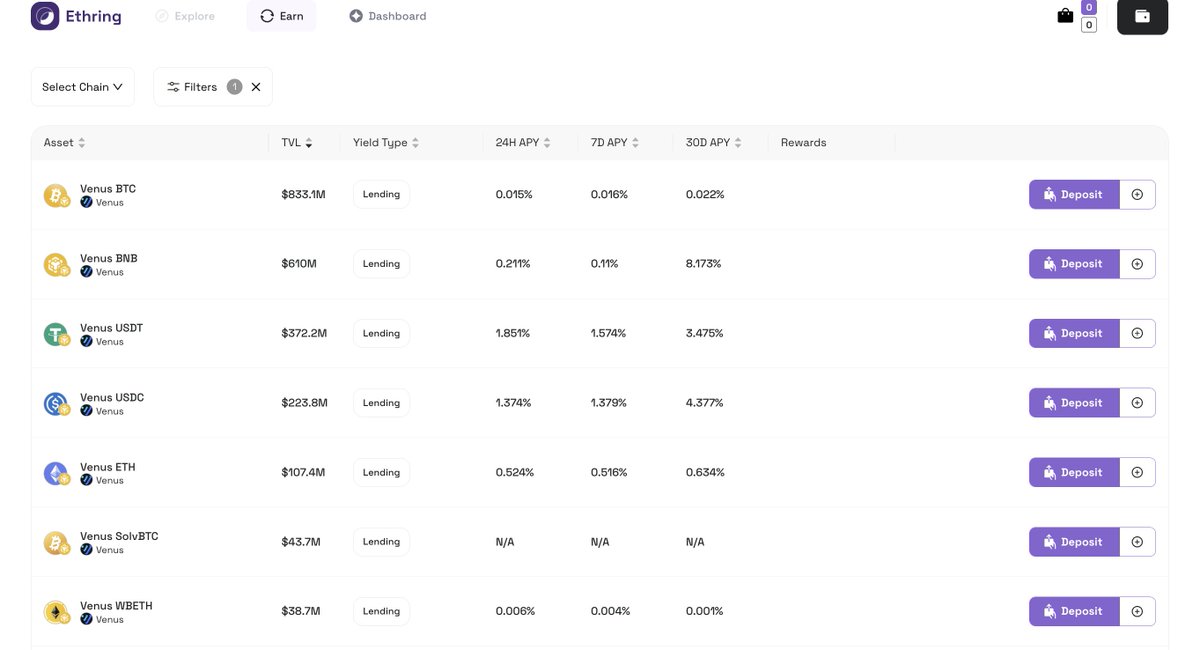Click the plus icon for Venus ETH
Screen dimensions: 1200x650
tap(1137, 473)
